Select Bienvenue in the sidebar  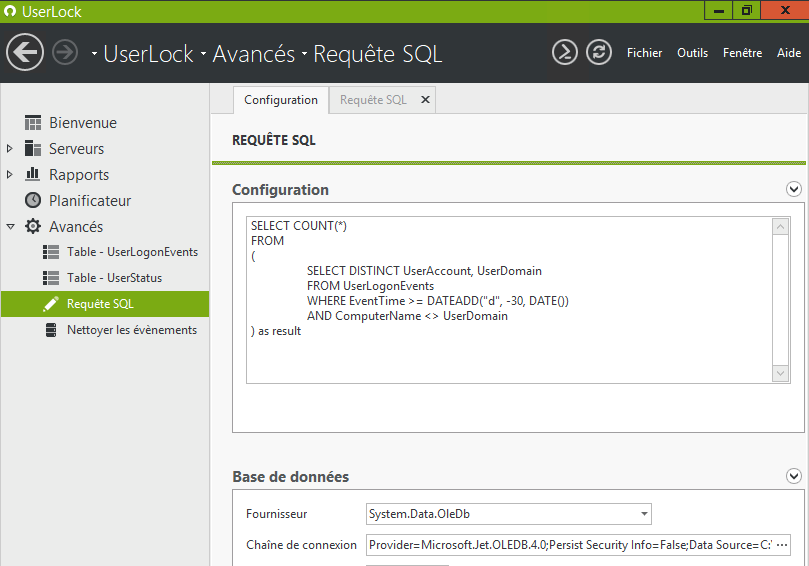(83, 123)
